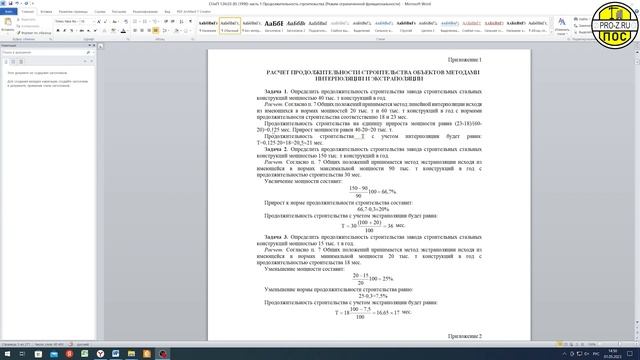The width and height of the screenshot is (640, 360).
Task: Apply numbered list icon
Action: pos(144,22)
